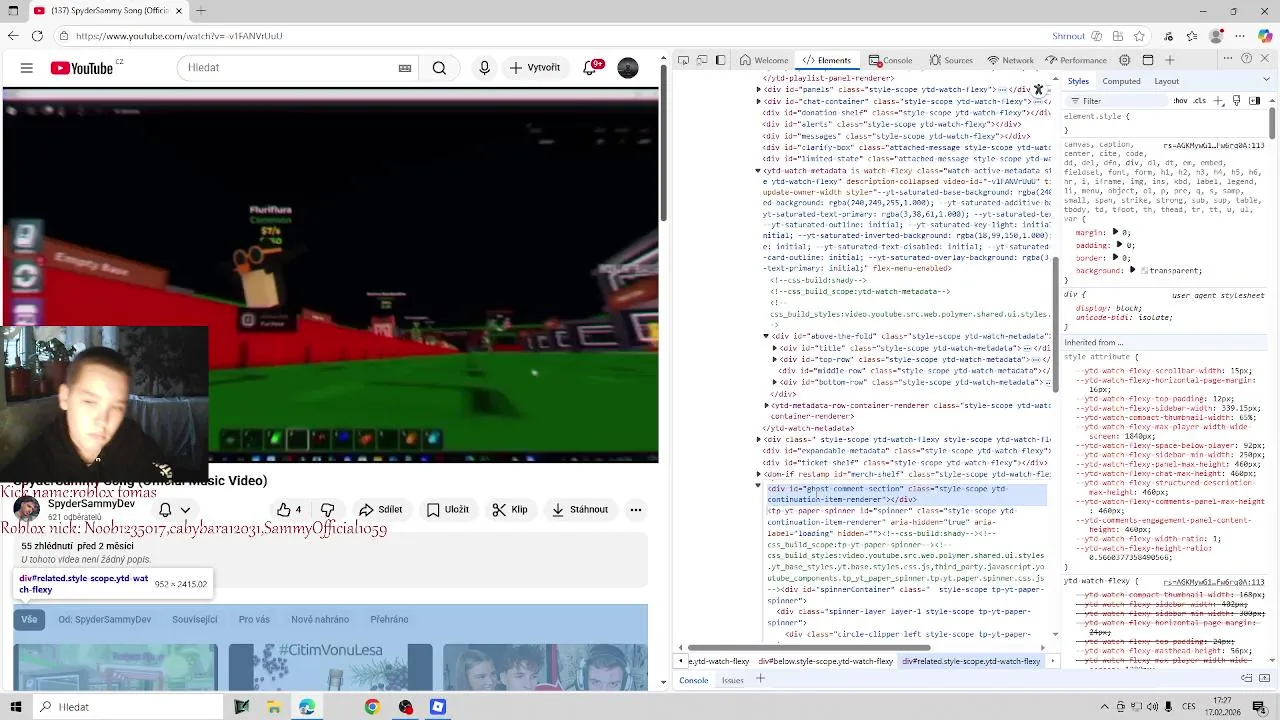
Task: Click the Uložit save button
Action: (x=447, y=510)
